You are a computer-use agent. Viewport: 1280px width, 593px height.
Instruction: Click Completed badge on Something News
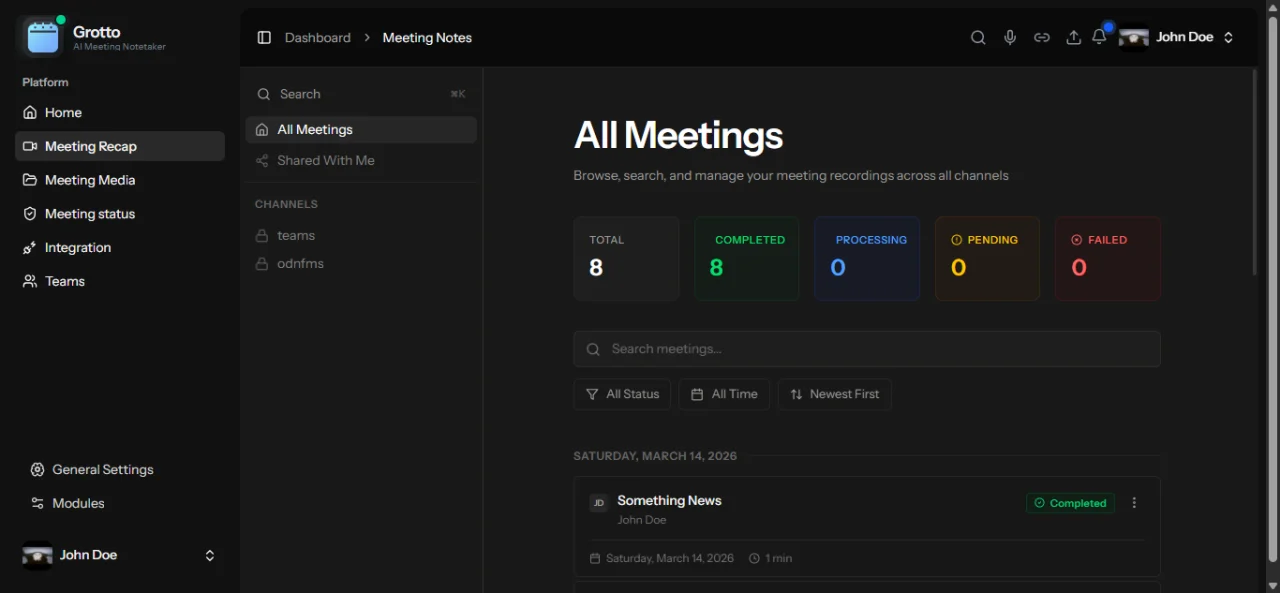coord(1070,503)
